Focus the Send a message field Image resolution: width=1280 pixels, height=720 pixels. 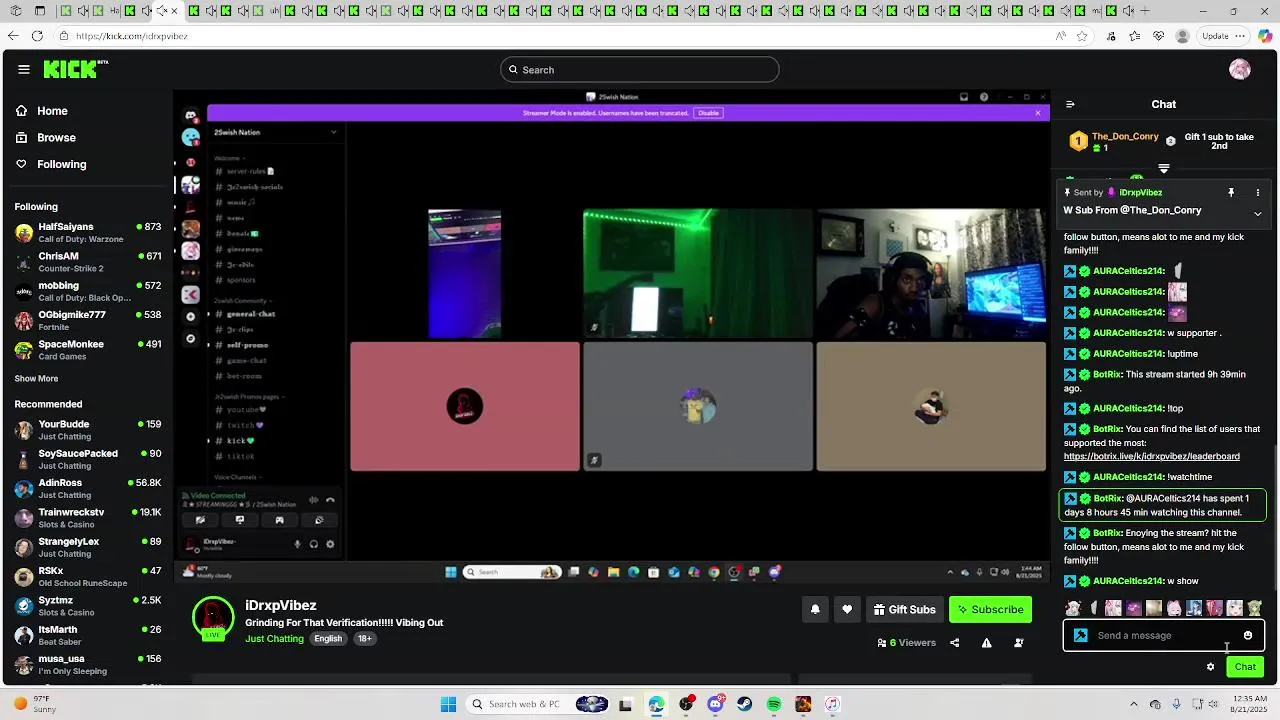[1163, 635]
